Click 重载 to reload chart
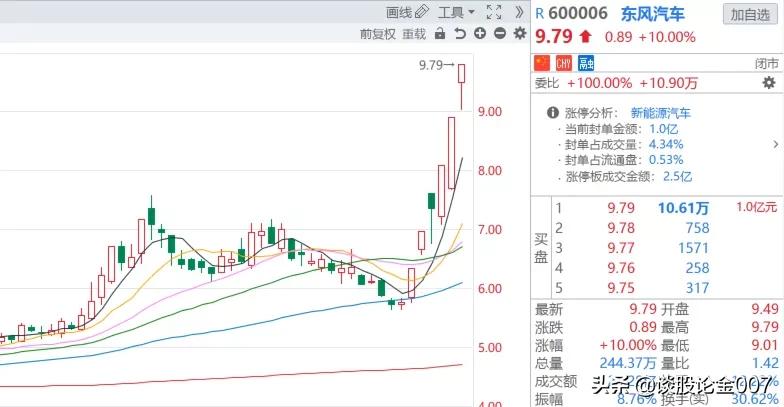The height and width of the screenshot is (407, 784). click(414, 34)
